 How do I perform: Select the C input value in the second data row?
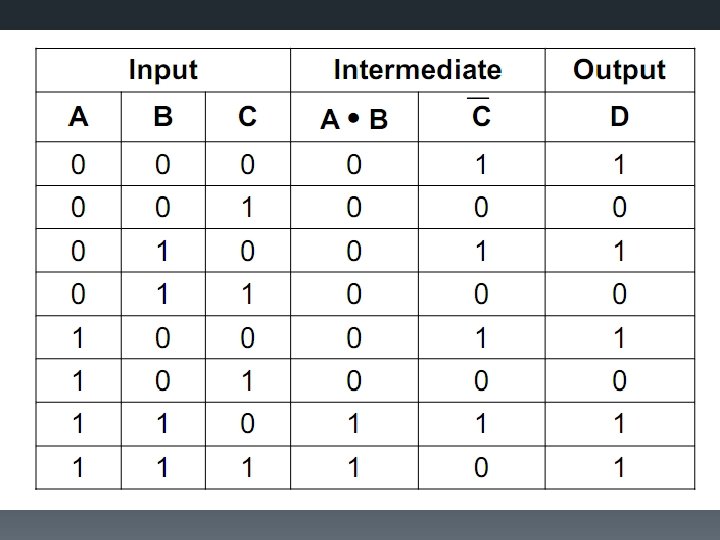tap(247, 208)
